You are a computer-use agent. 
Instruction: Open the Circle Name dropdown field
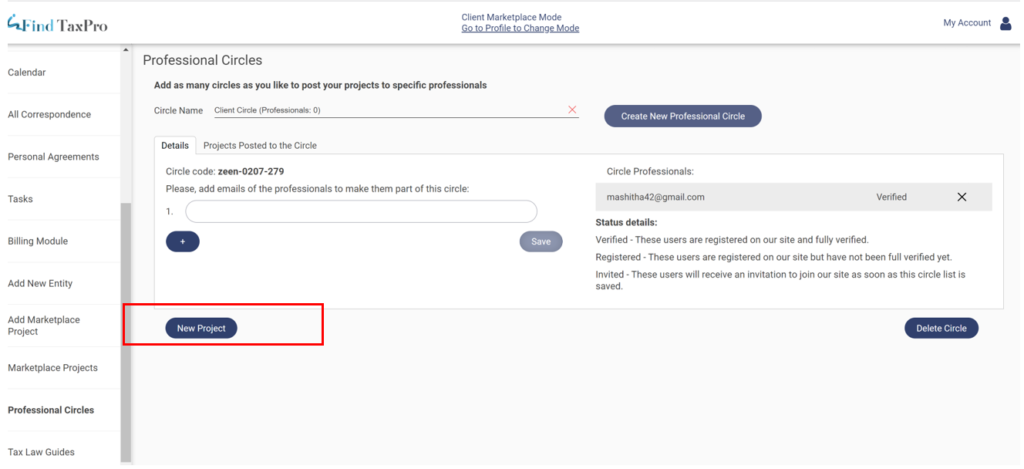390,110
